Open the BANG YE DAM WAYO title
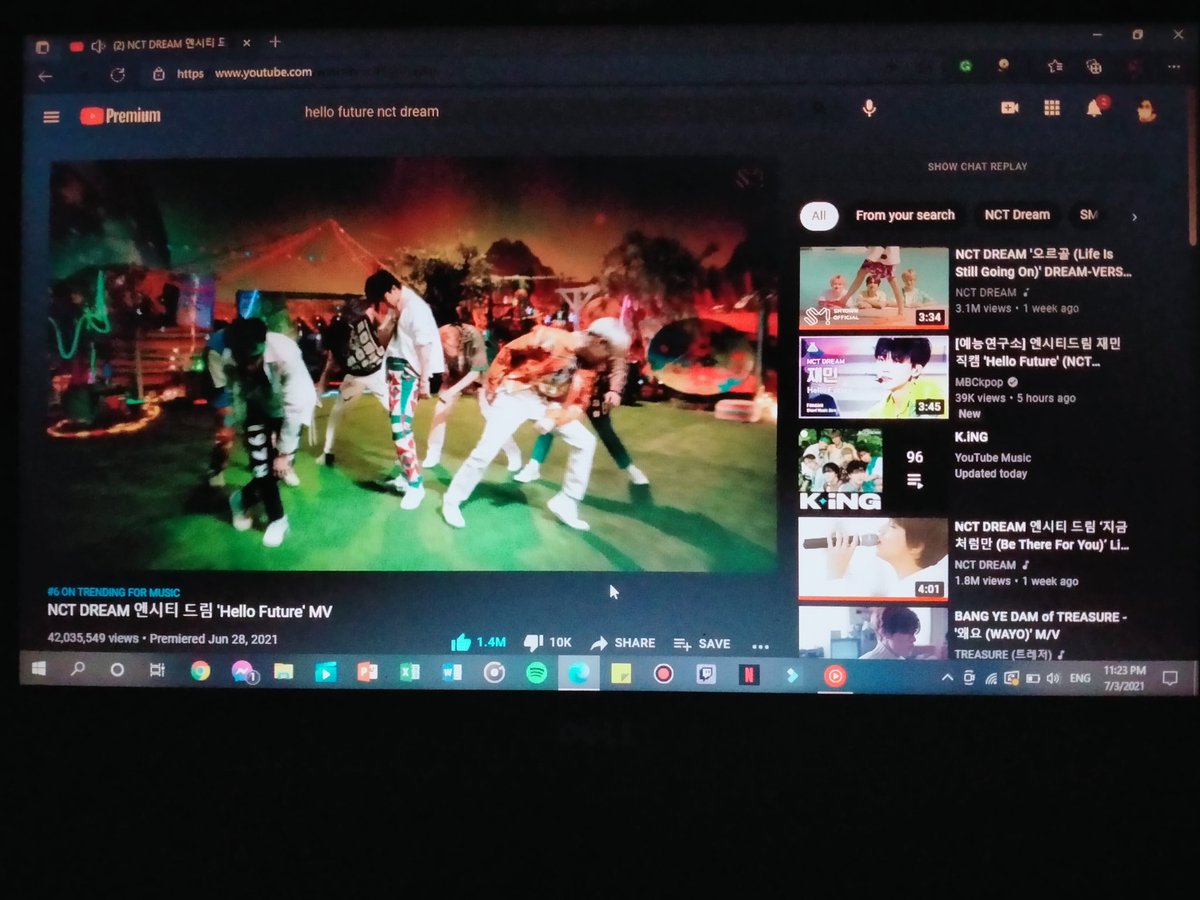 pyautogui.click(x=1041, y=625)
